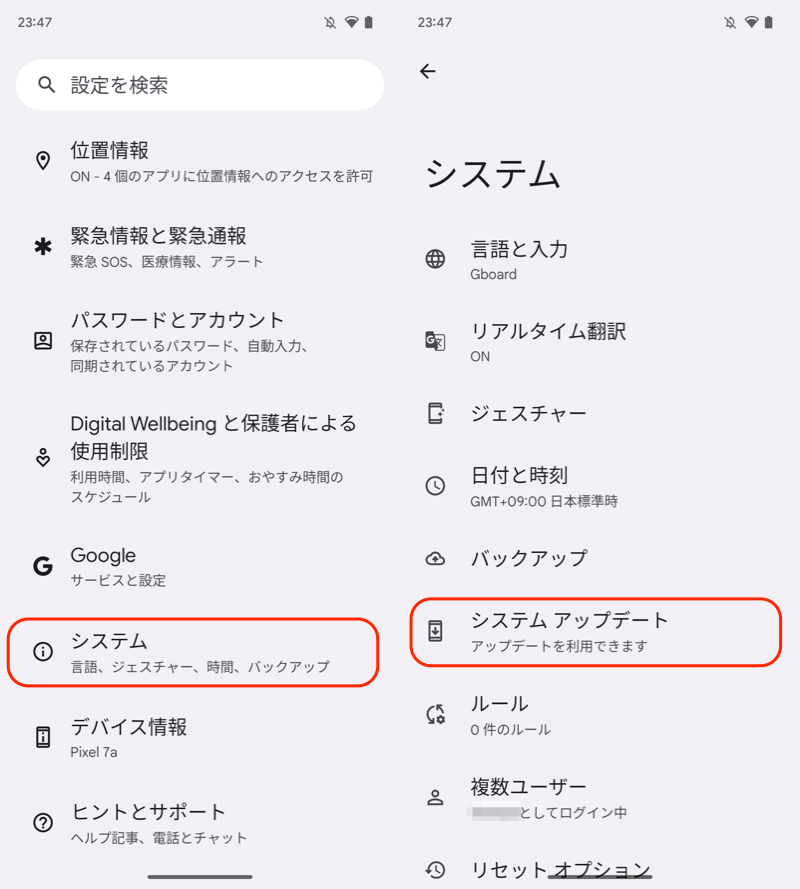Open パスワードとアカウント settings
800x889 pixels.
point(200,341)
